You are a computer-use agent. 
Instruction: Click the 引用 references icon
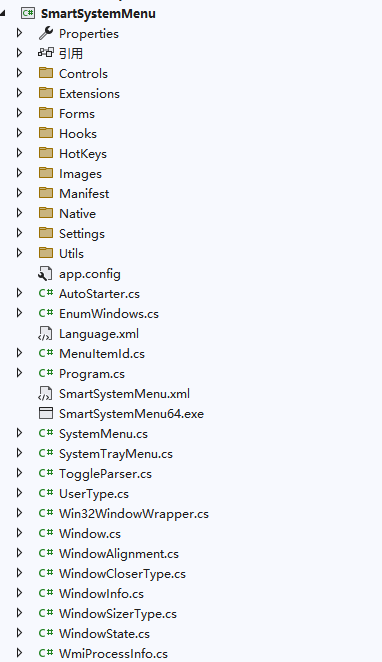coord(46,53)
